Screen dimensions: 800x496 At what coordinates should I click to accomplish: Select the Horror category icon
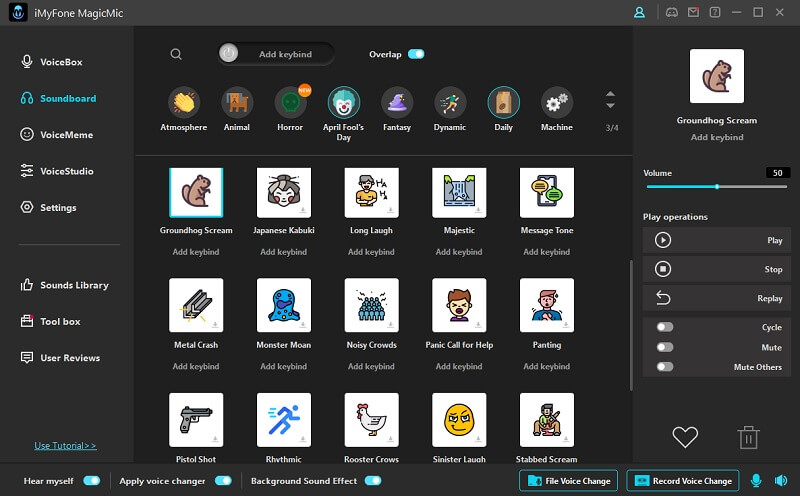click(x=290, y=103)
